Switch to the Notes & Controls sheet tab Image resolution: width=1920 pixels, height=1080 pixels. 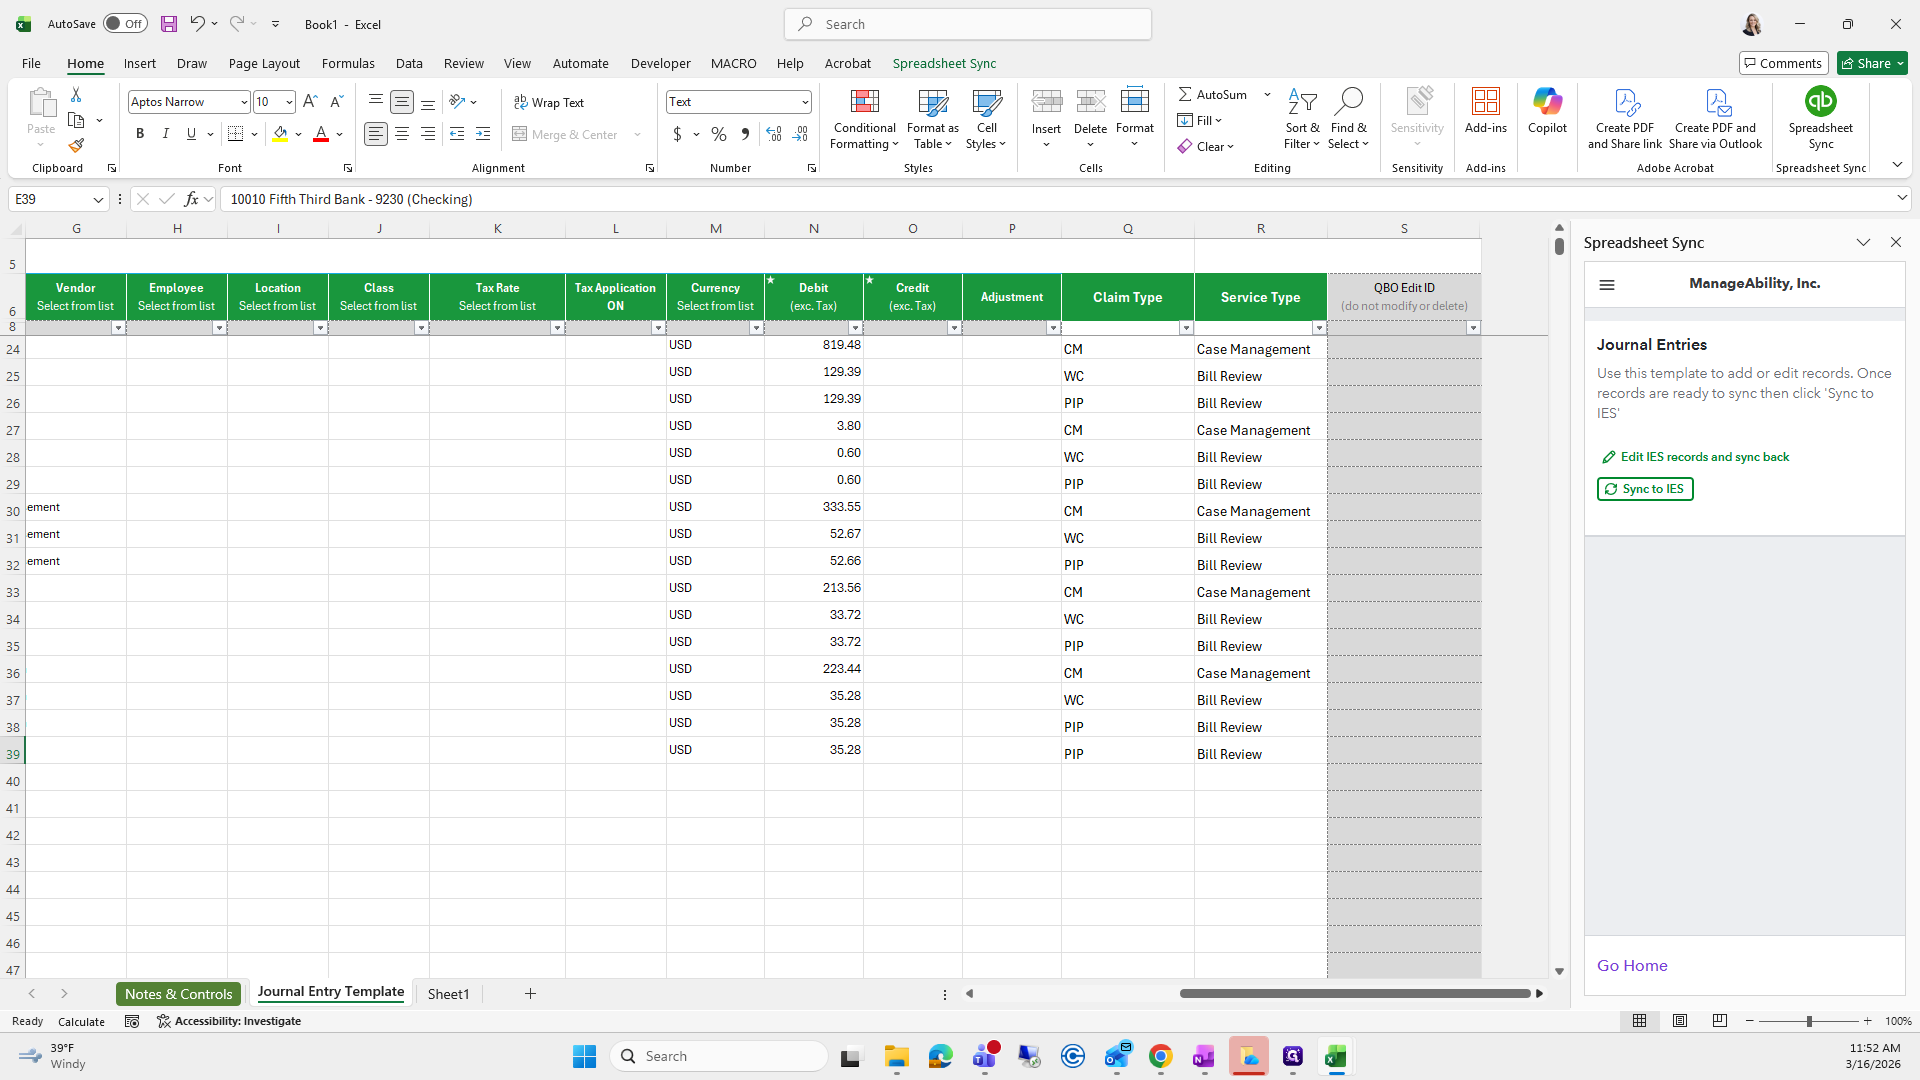tap(179, 993)
